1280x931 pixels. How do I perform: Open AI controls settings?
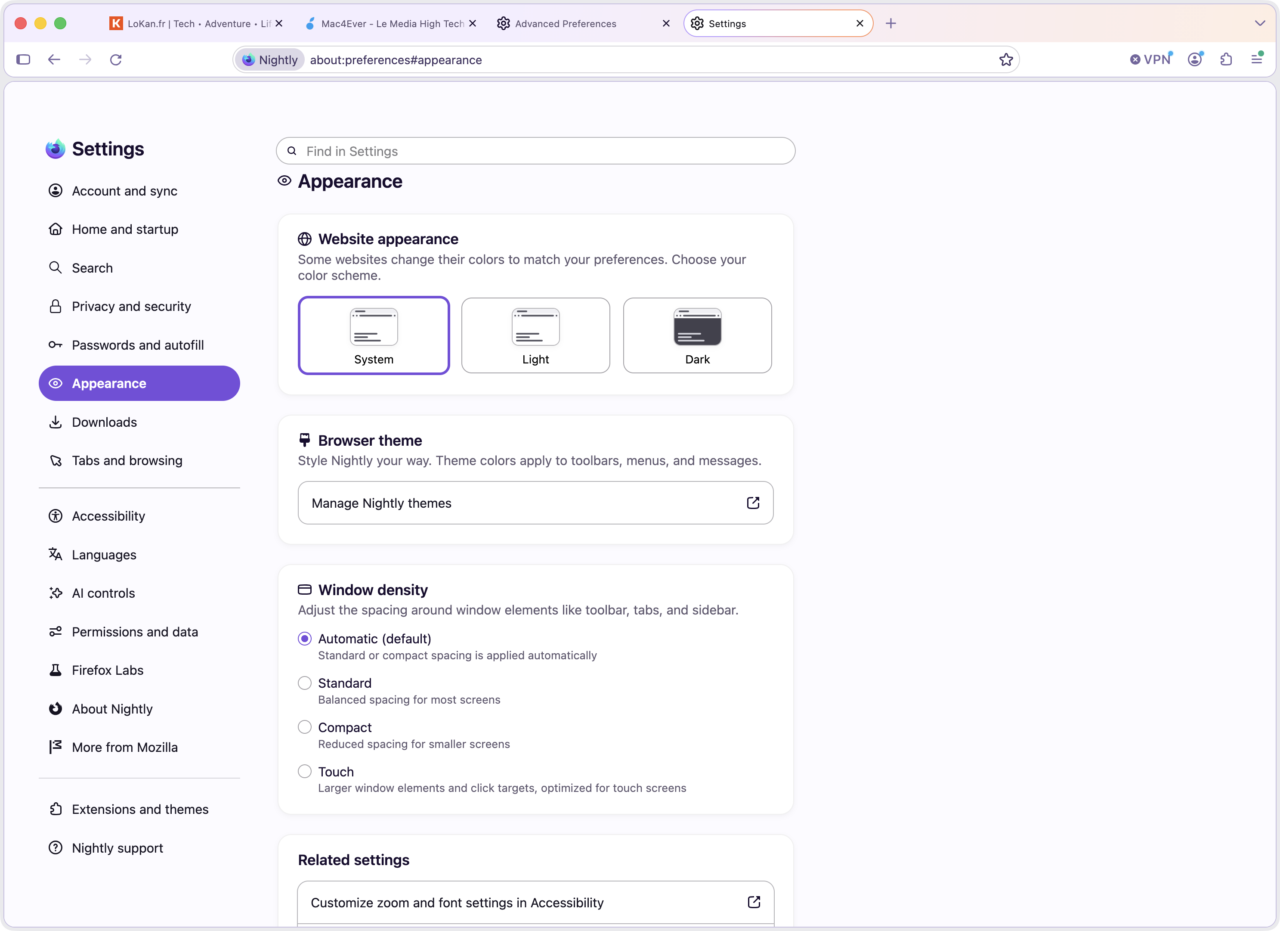pos(139,593)
